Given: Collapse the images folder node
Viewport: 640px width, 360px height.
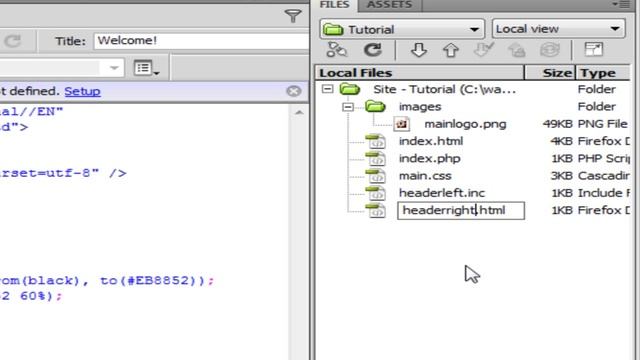Looking at the screenshot, I should point(348,107).
